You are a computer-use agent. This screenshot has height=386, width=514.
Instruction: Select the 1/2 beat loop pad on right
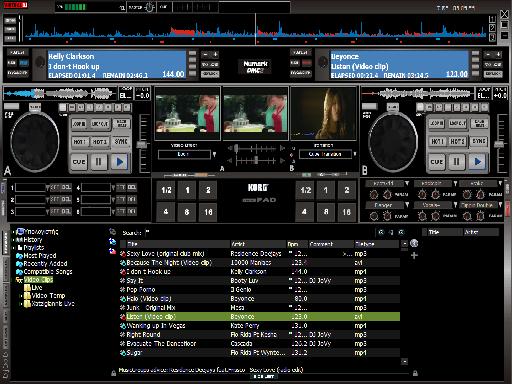click(x=305, y=190)
